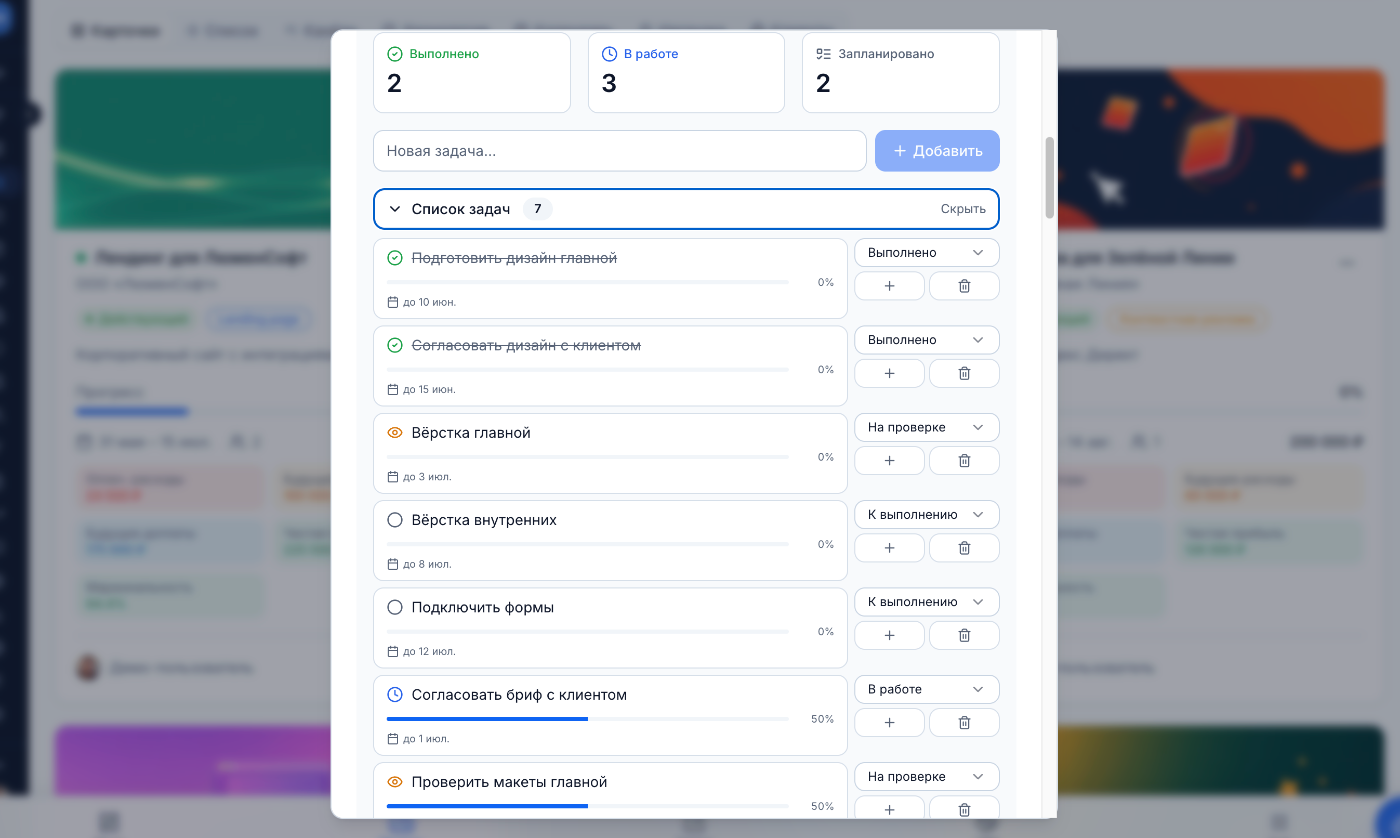Click calendar icon next to до 12 июл.
Image resolution: width=1400 pixels, height=838 pixels.
pyautogui.click(x=393, y=651)
